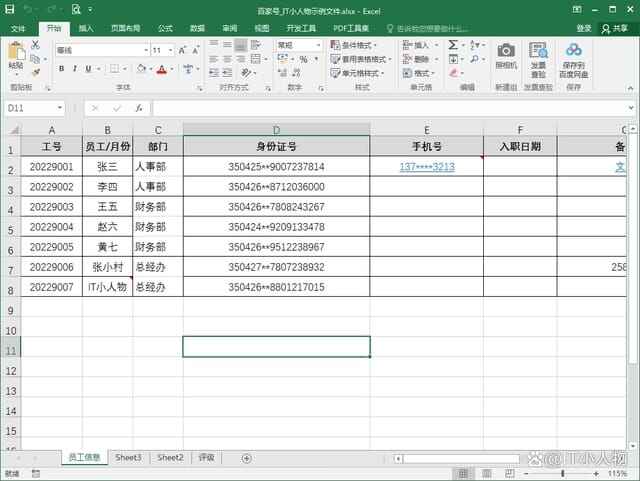Click the Clear eraser icon
This screenshot has height=481, width=640.
tap(453, 73)
